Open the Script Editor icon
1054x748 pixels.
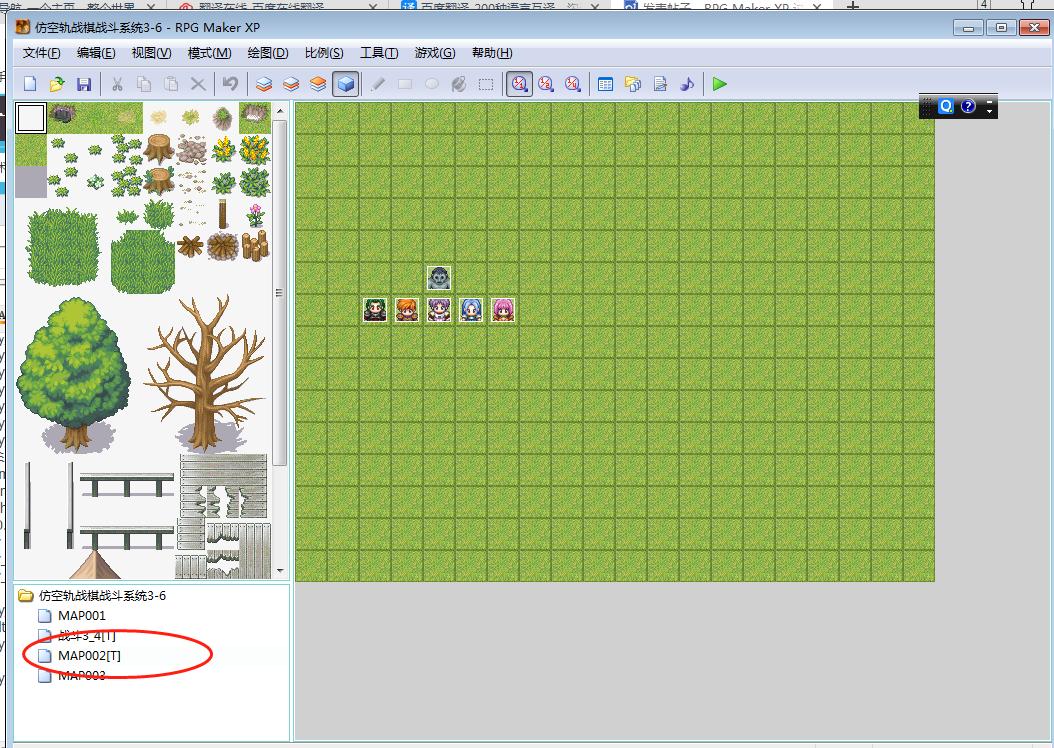(x=660, y=84)
